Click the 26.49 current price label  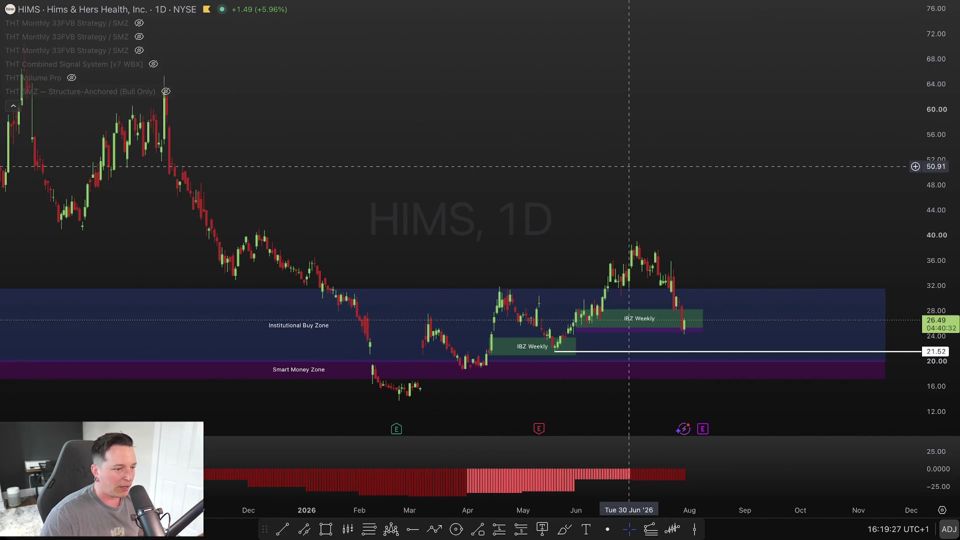tap(940, 324)
